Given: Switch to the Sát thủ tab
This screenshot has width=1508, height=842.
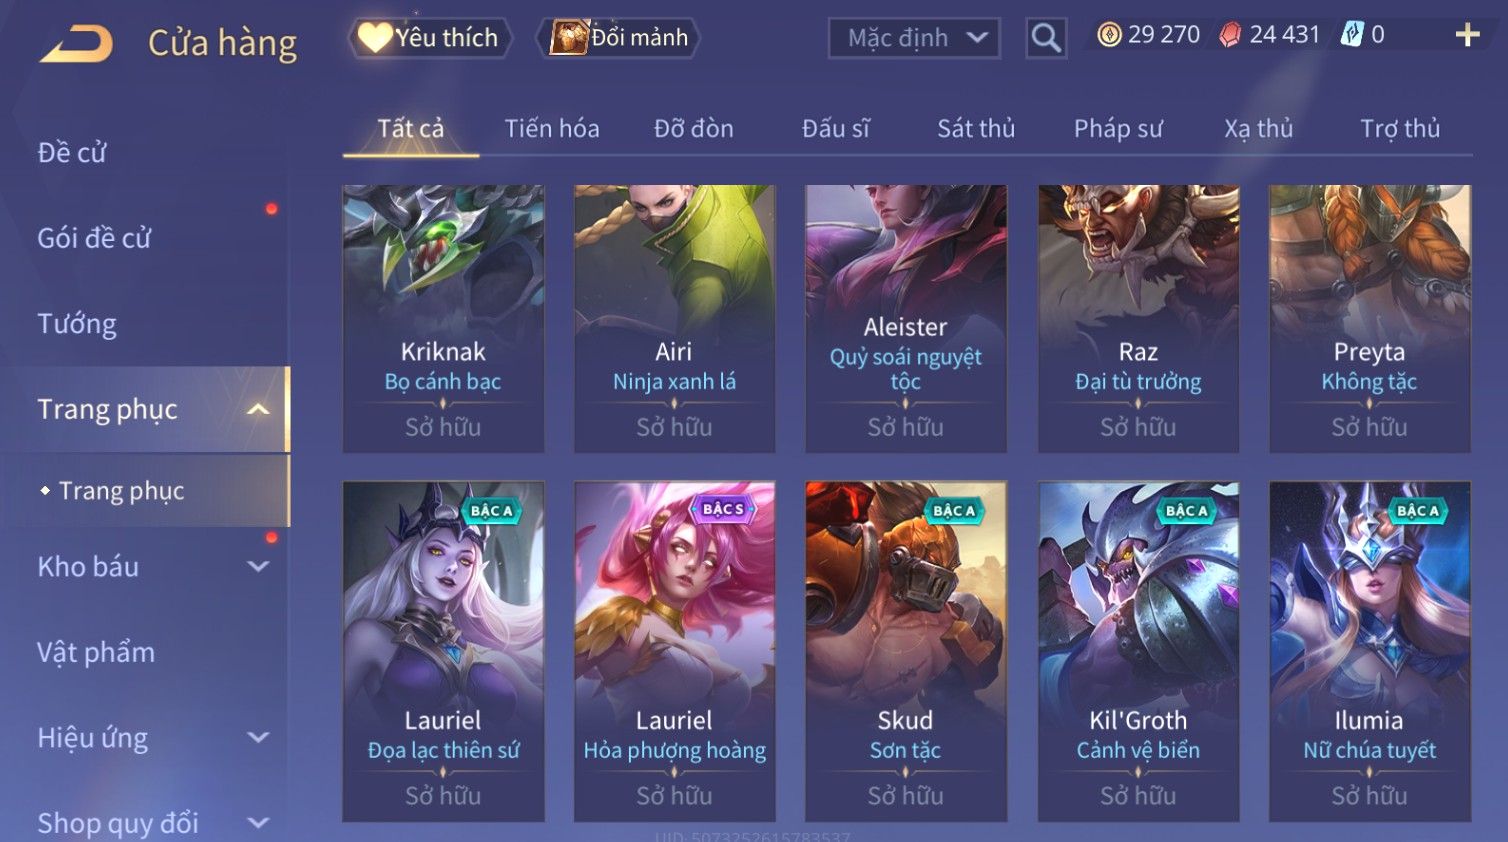Looking at the screenshot, I should pos(976,129).
